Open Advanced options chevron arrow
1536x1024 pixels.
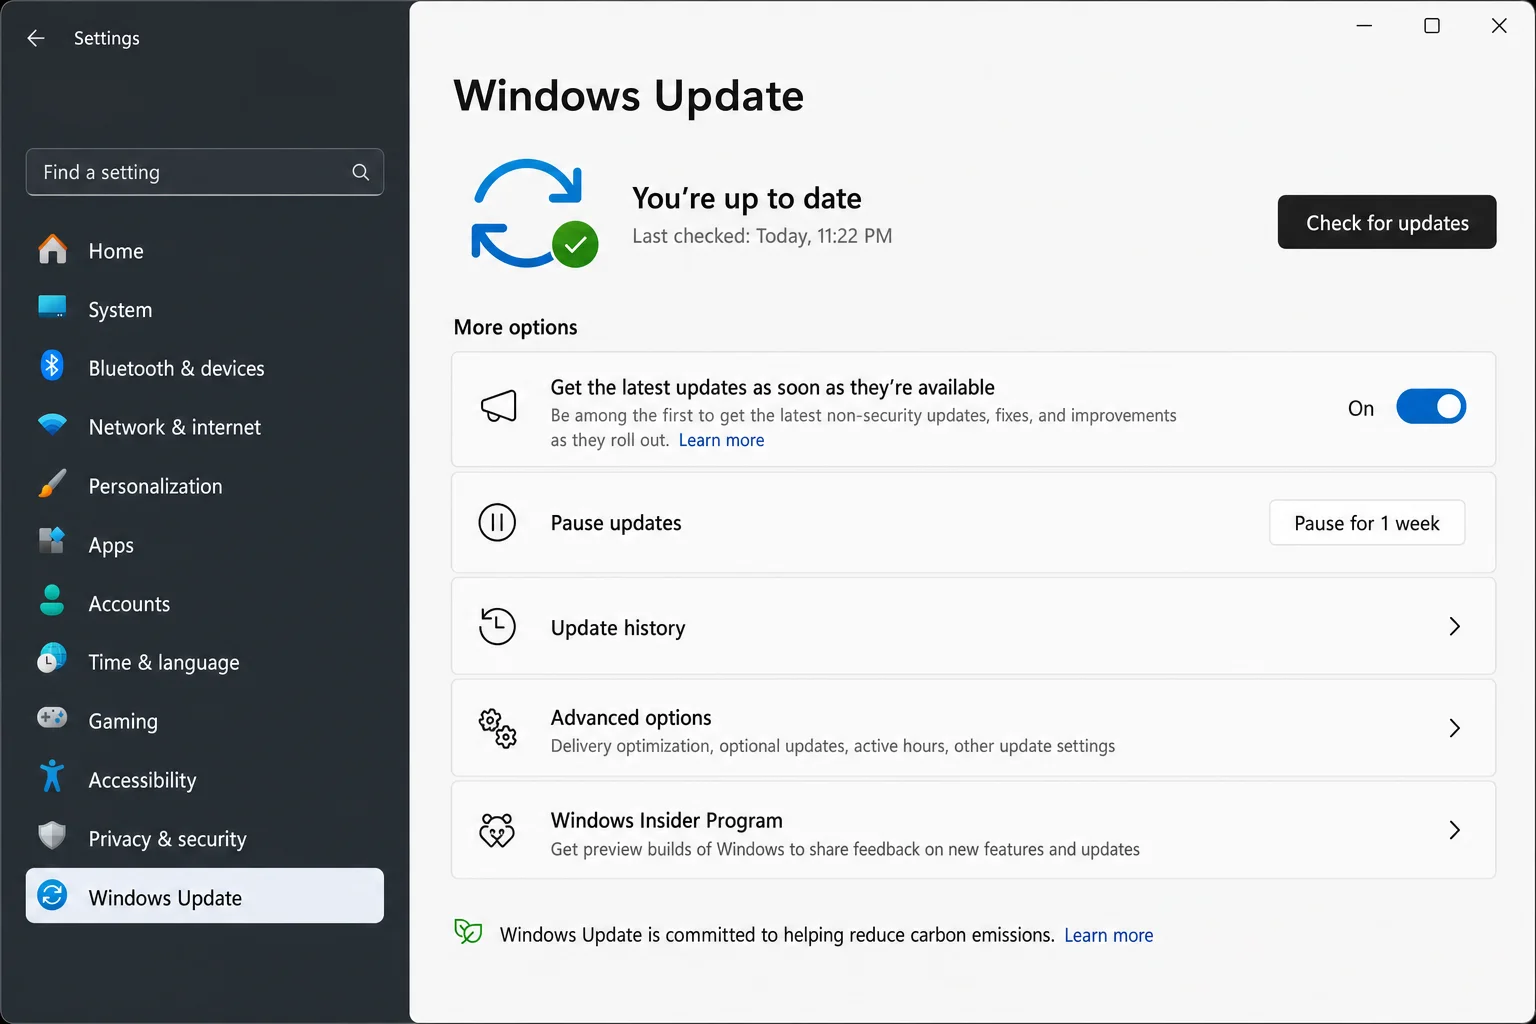pyautogui.click(x=1455, y=729)
